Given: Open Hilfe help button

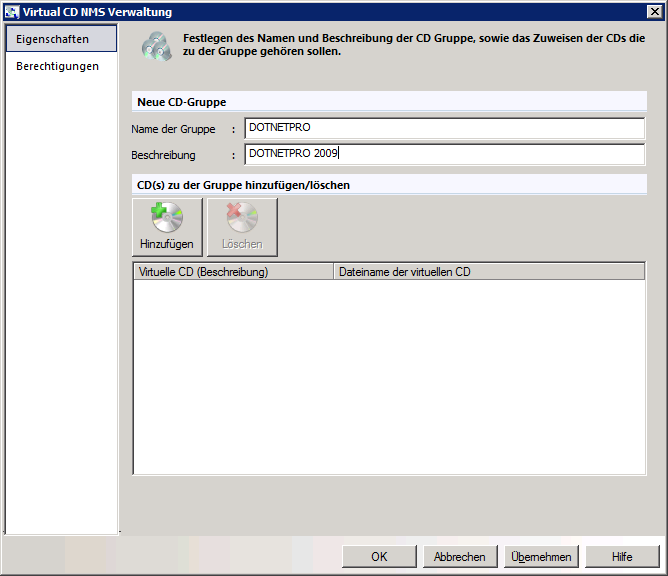Looking at the screenshot, I should click(622, 556).
